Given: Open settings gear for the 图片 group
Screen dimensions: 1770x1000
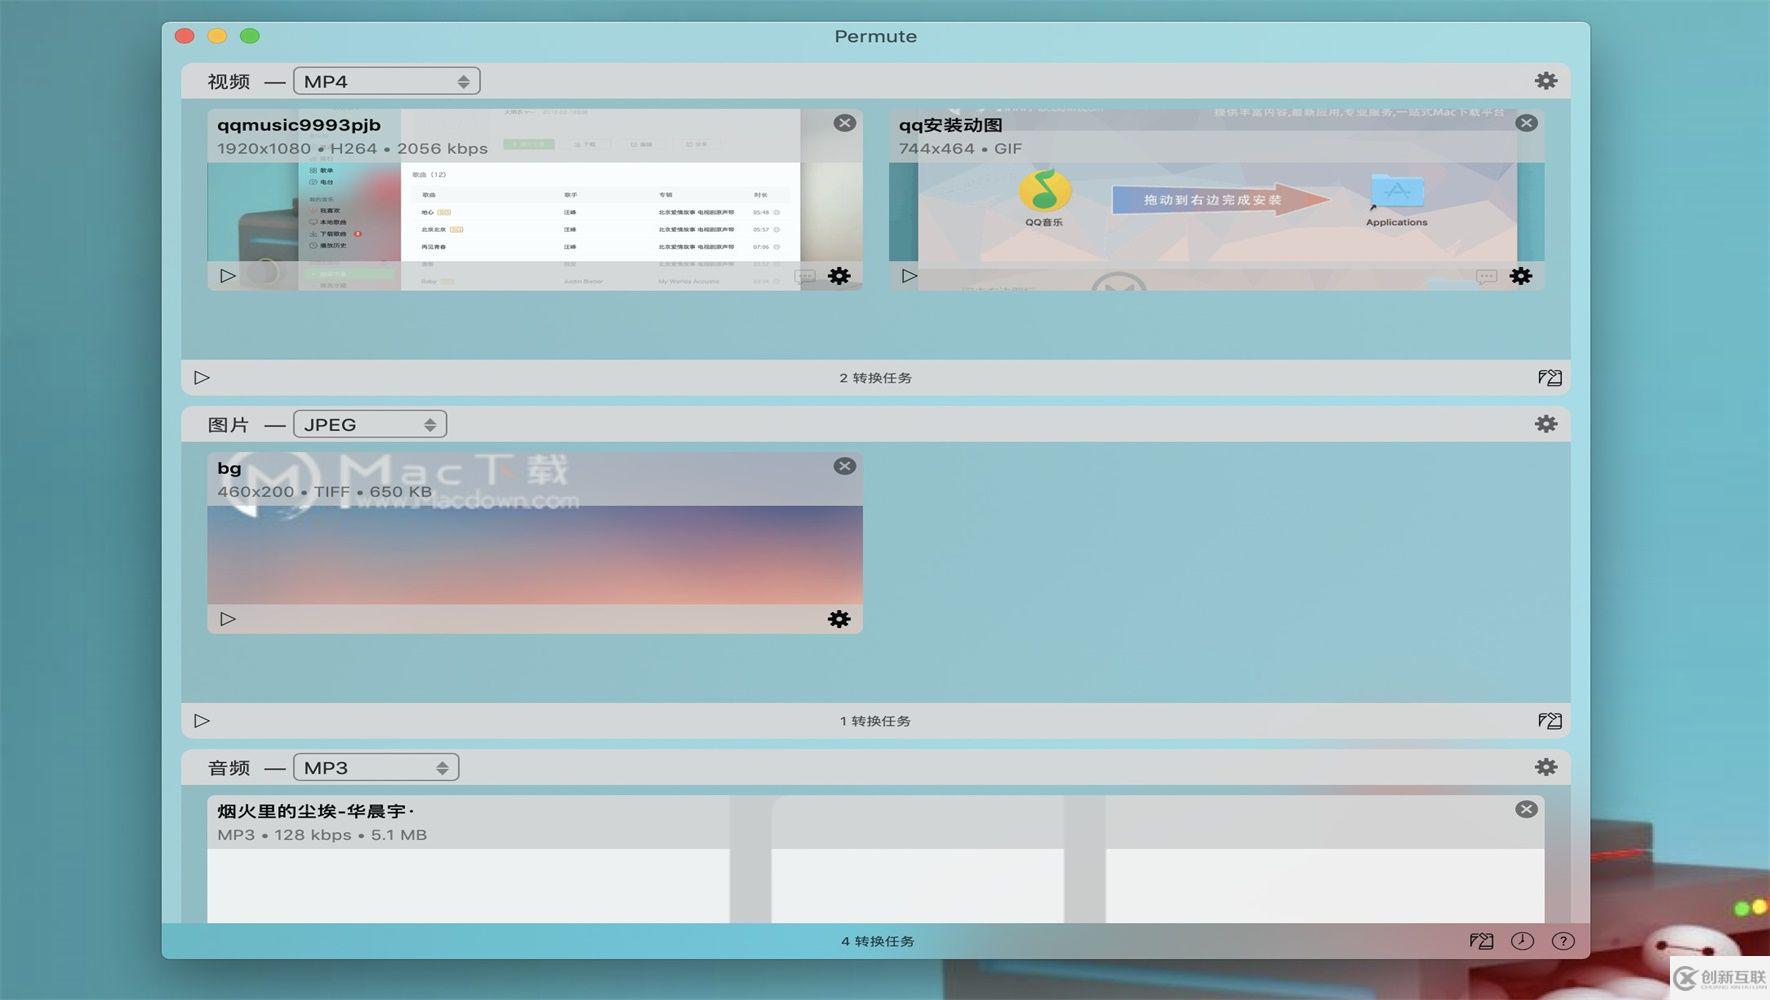Looking at the screenshot, I should pyautogui.click(x=1546, y=424).
